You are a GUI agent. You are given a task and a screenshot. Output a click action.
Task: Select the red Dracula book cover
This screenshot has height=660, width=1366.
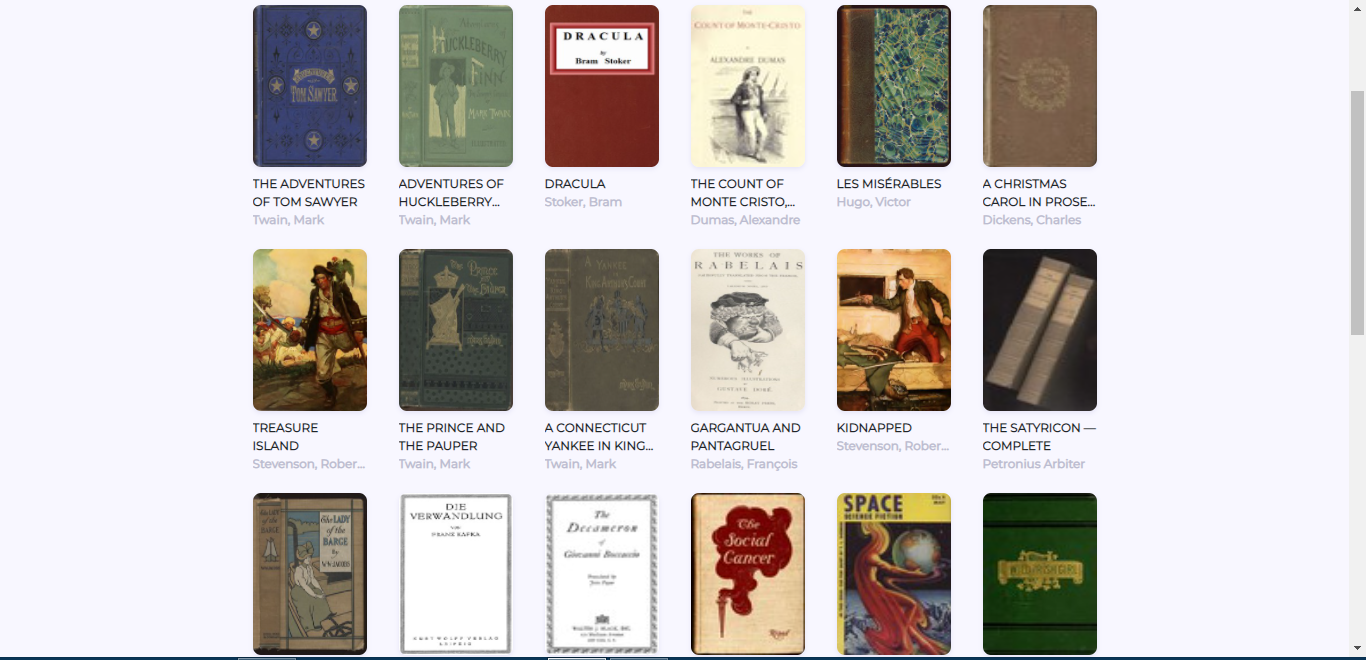click(x=602, y=86)
